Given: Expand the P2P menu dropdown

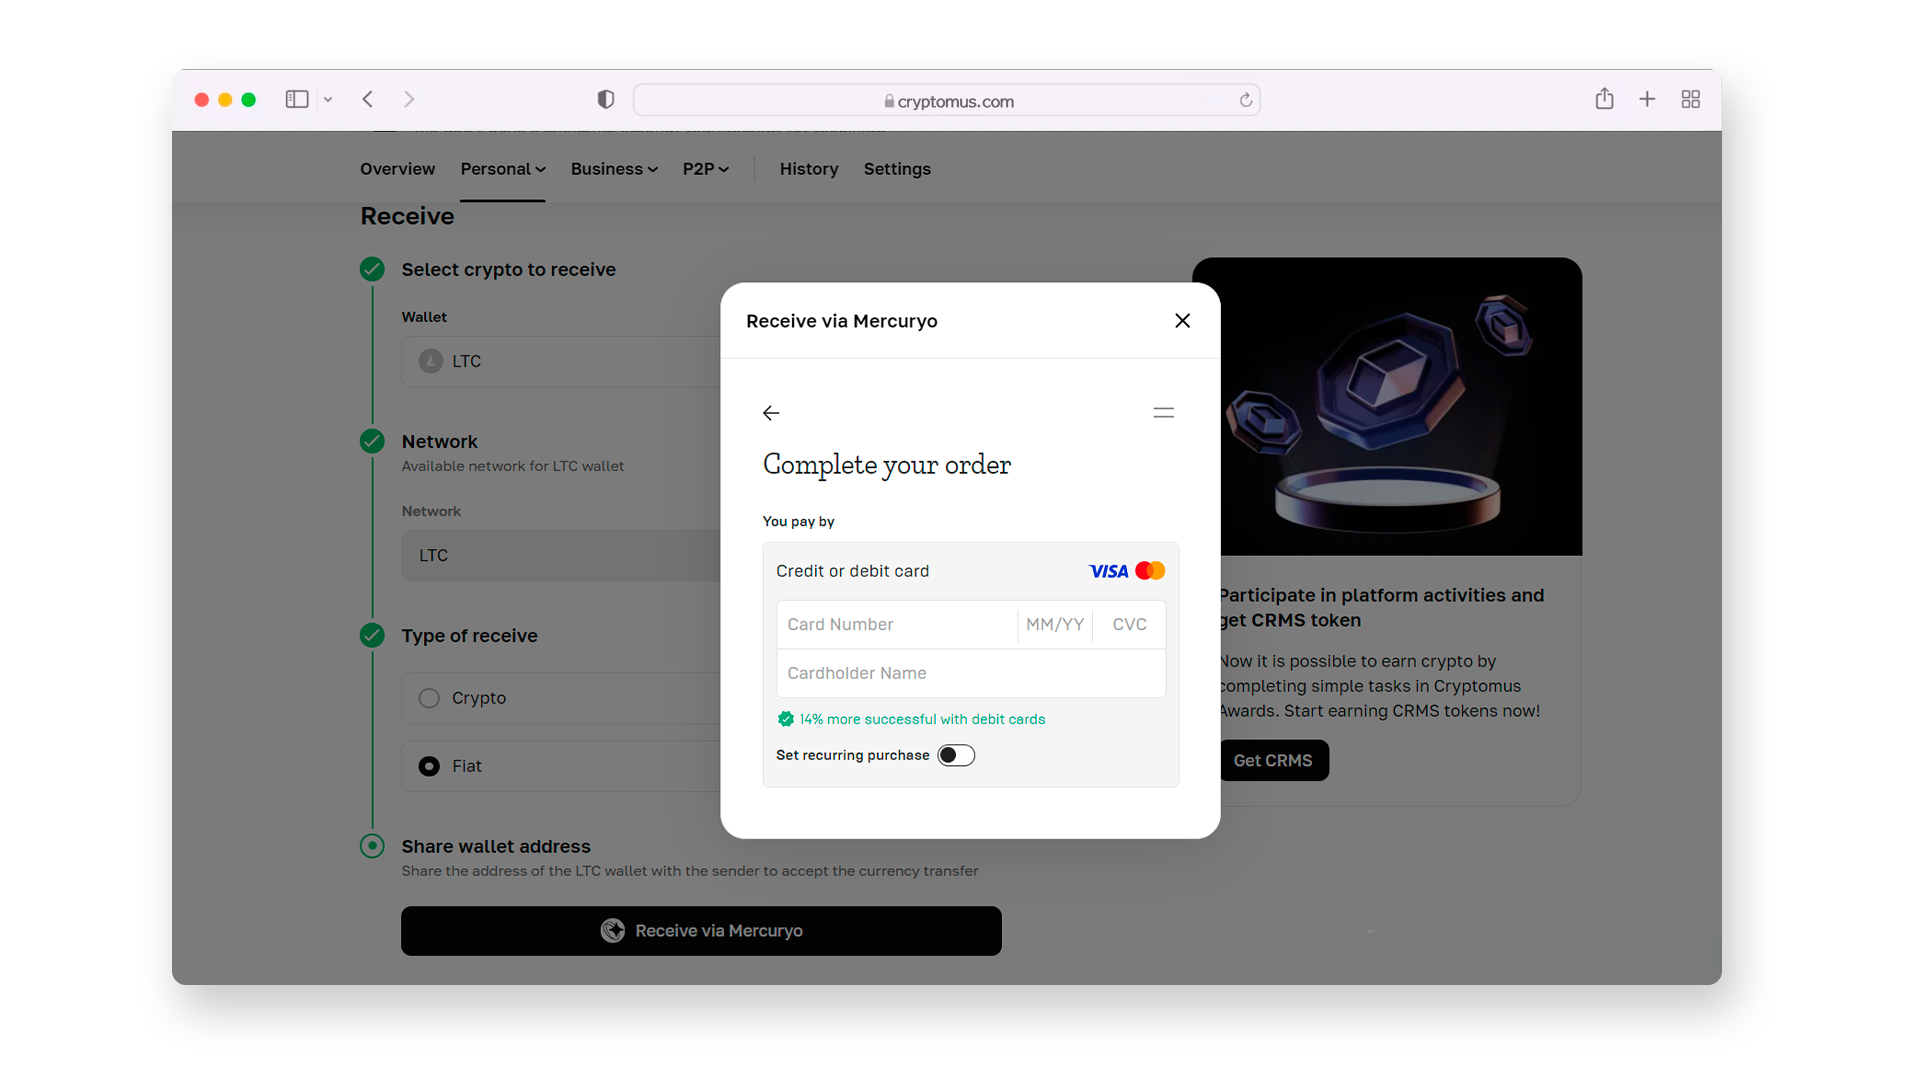Looking at the screenshot, I should pyautogui.click(x=704, y=169).
